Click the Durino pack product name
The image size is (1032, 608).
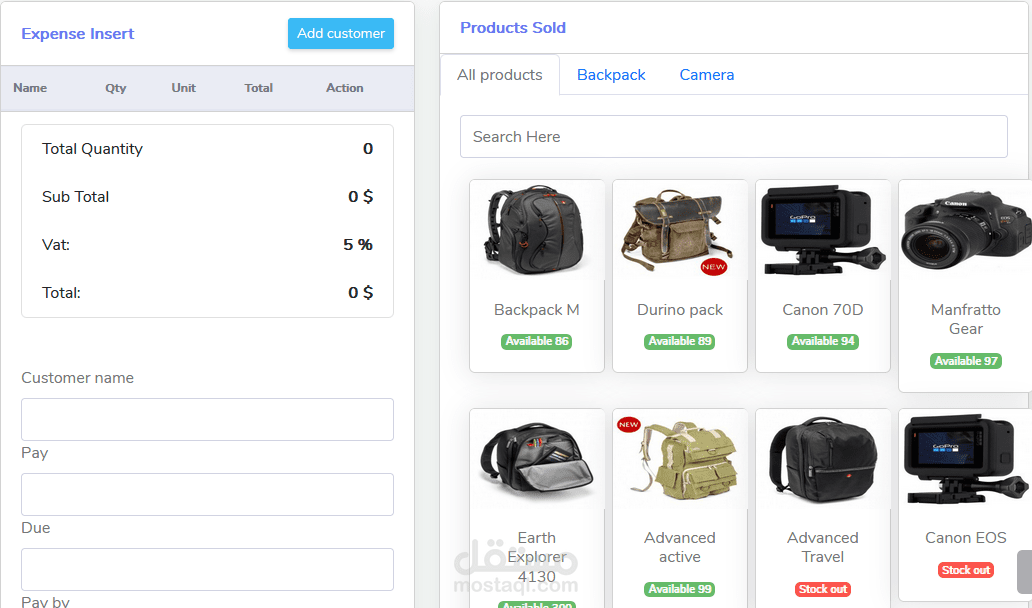[680, 310]
